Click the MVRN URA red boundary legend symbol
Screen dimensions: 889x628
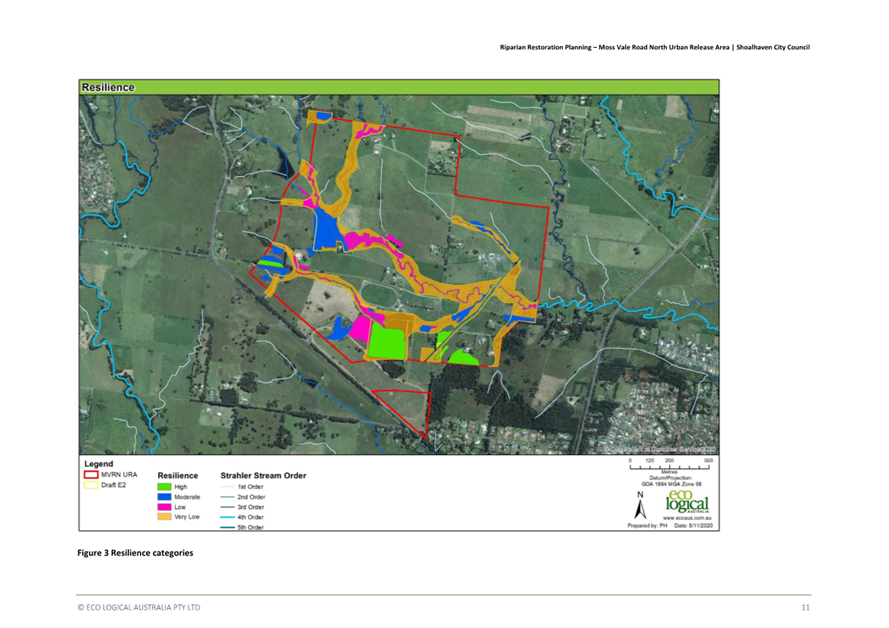91,475
